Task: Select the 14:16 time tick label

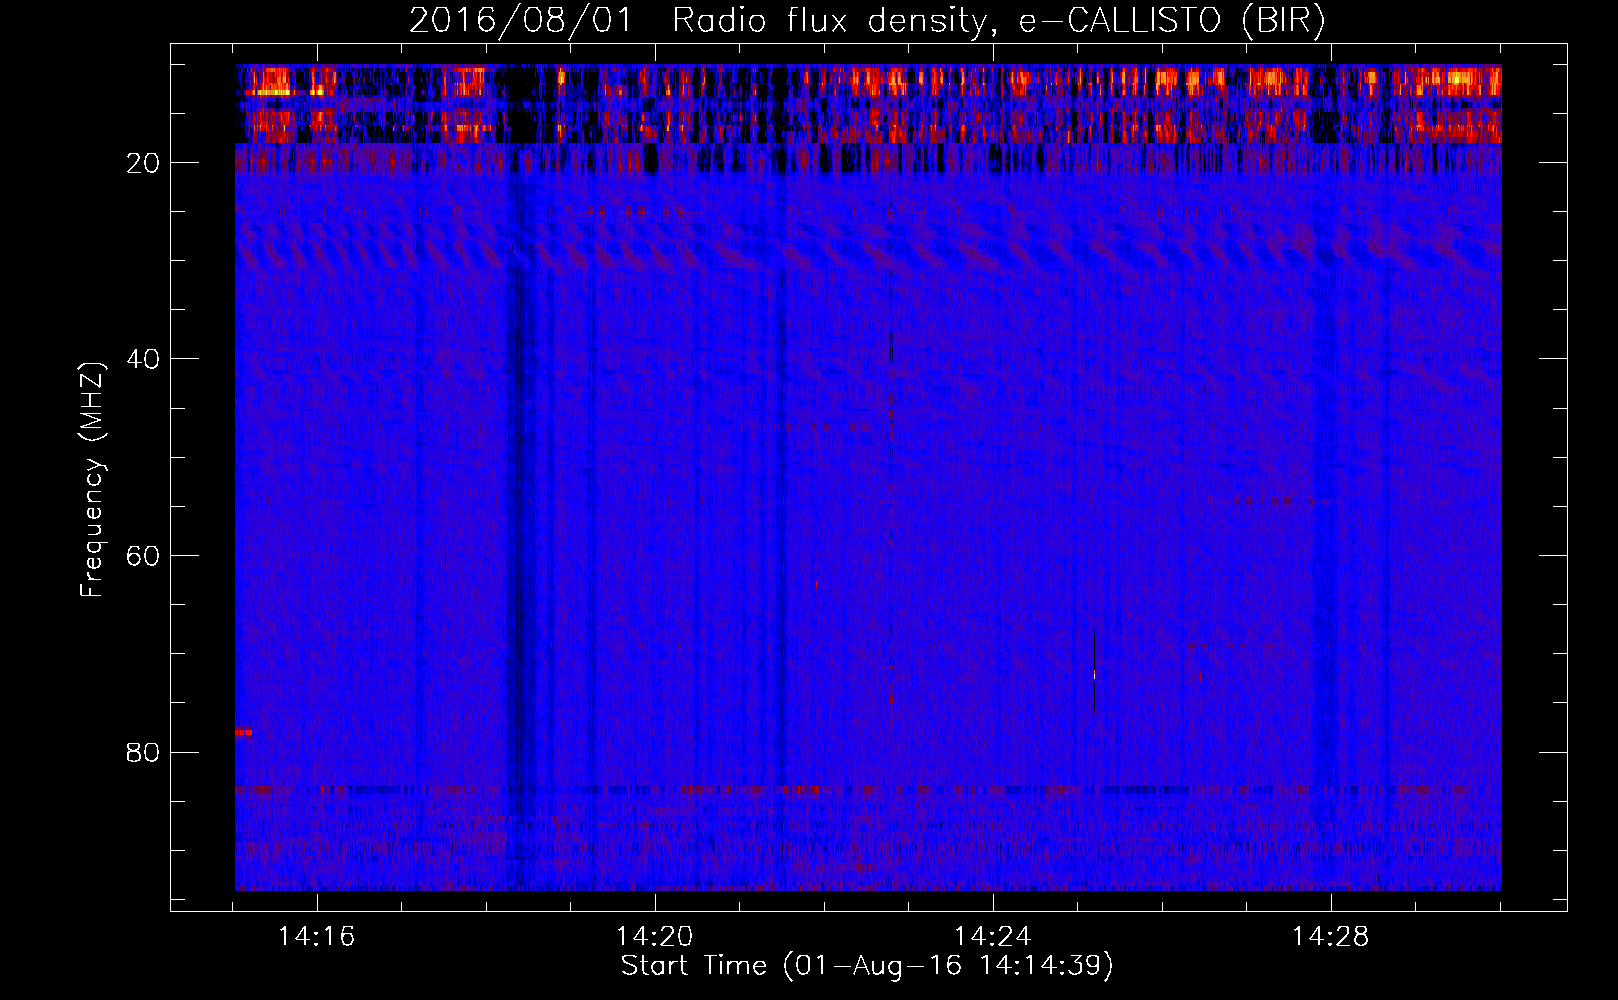Action: click(317, 937)
